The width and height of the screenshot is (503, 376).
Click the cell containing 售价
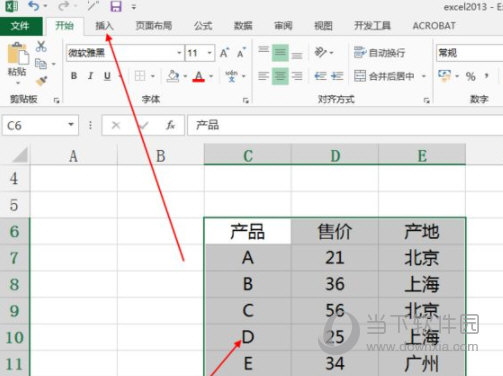tap(335, 231)
